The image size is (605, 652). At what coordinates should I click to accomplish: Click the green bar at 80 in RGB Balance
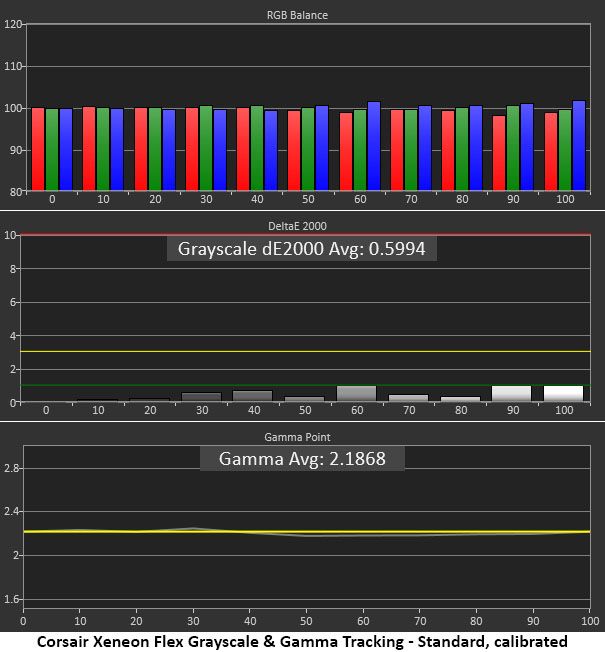pyautogui.click(x=462, y=149)
